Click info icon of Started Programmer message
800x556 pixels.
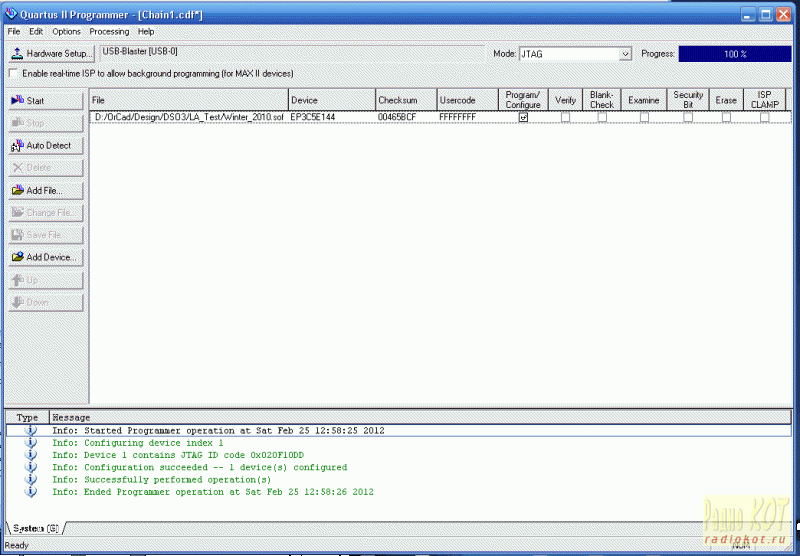31,431
